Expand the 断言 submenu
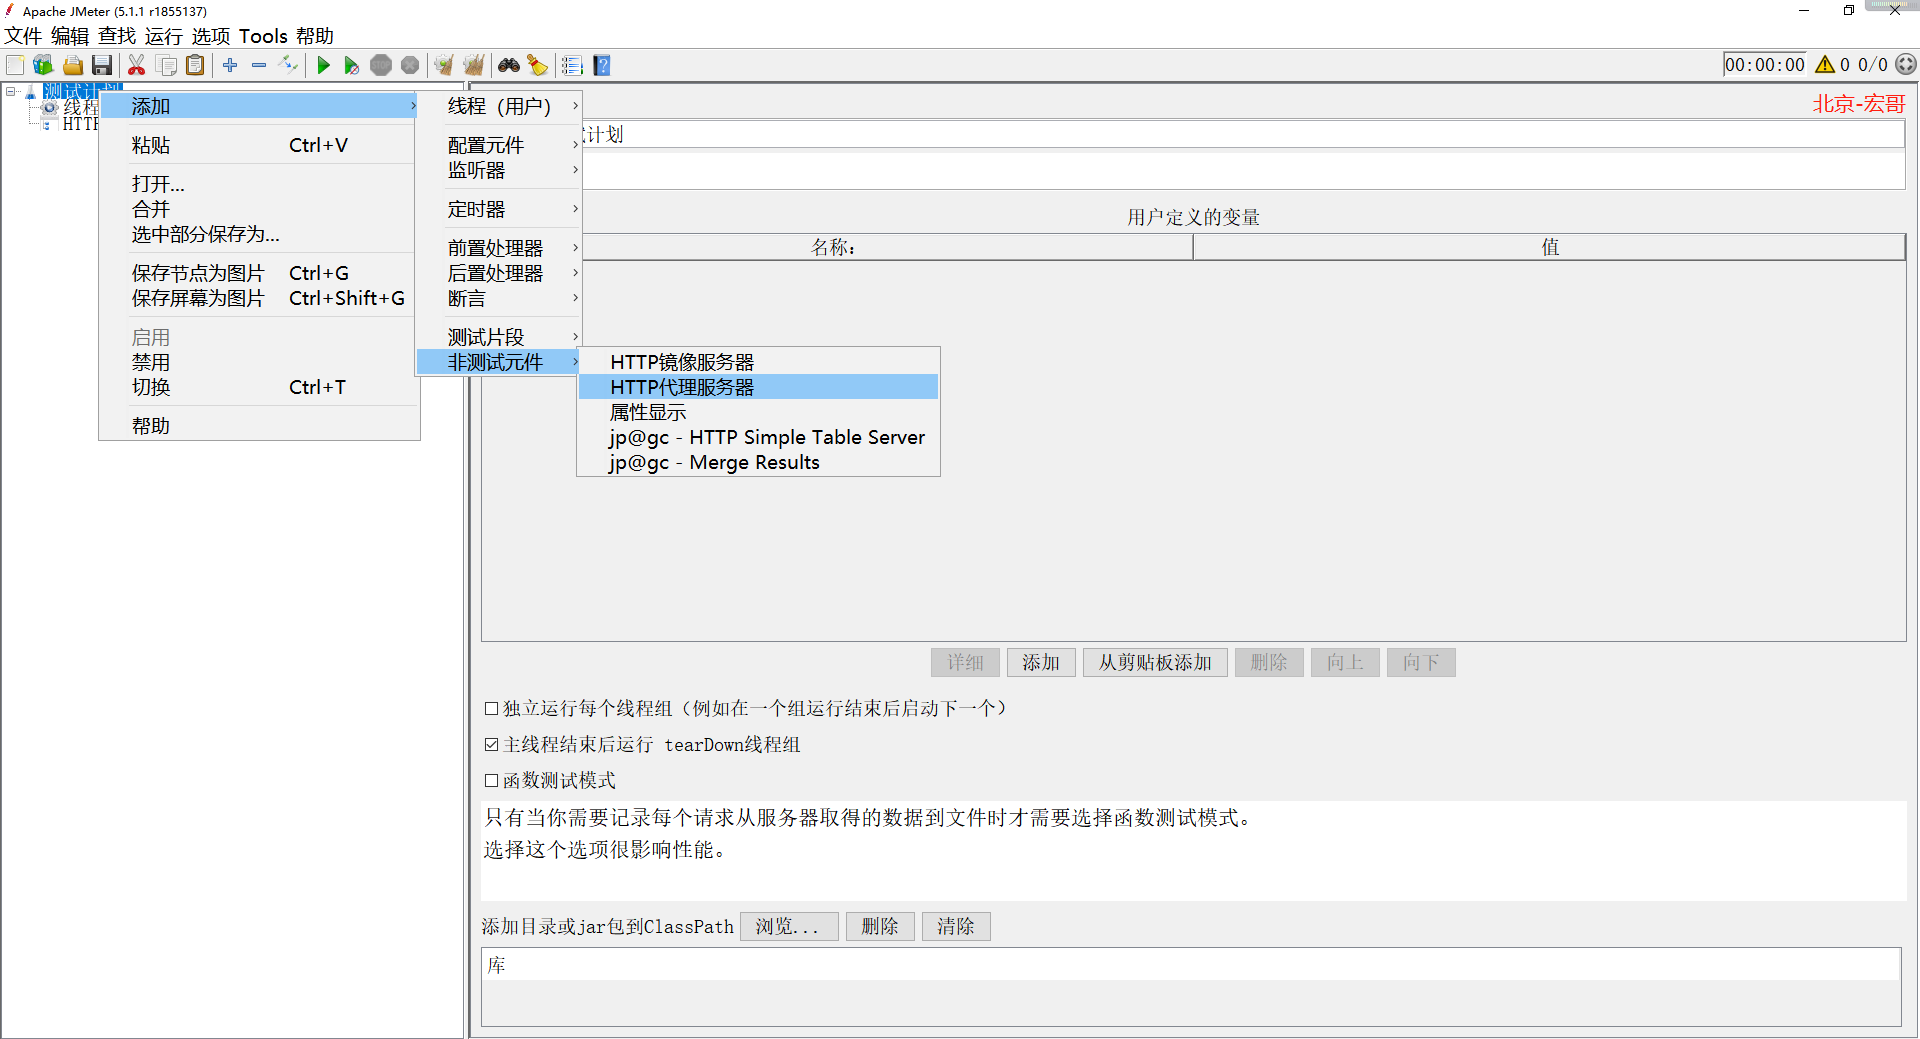 (x=499, y=298)
